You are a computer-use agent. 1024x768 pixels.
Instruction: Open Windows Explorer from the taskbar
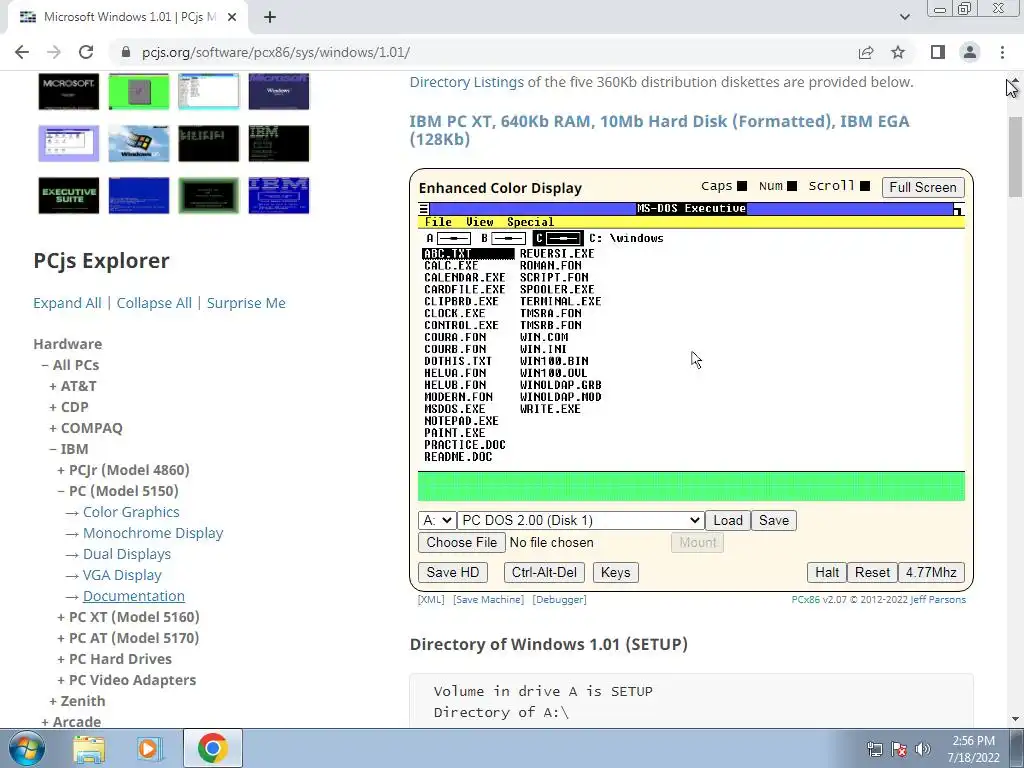pos(88,748)
